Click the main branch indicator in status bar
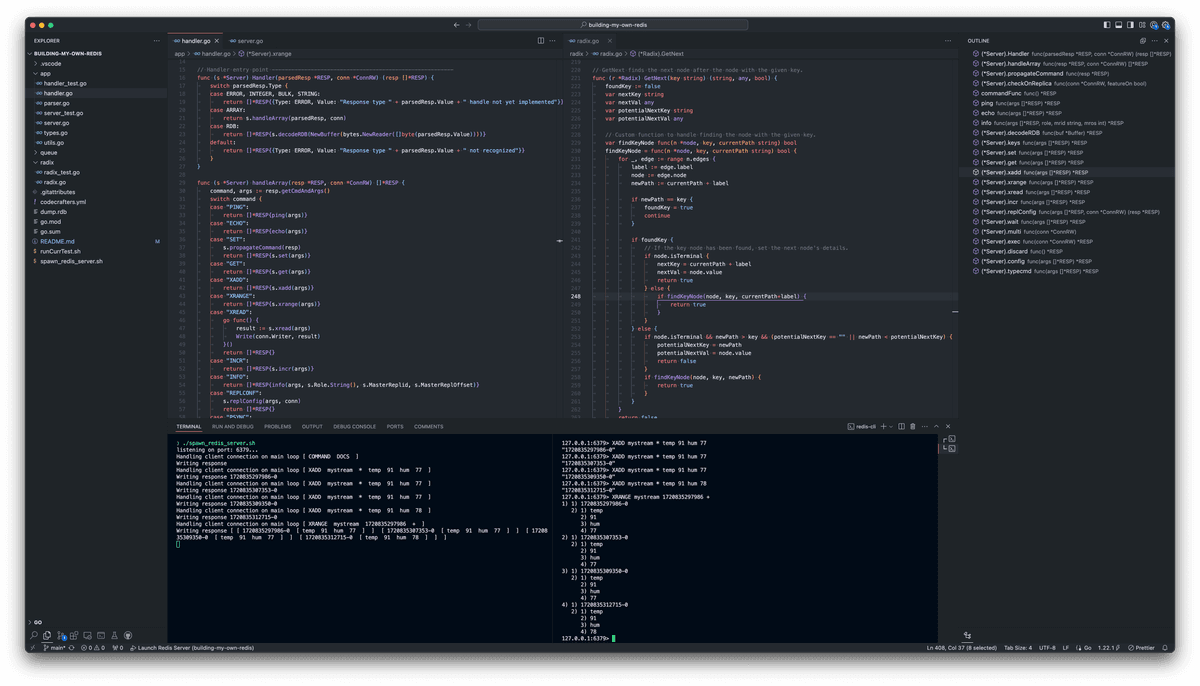The width and height of the screenshot is (1200, 686). 54,648
